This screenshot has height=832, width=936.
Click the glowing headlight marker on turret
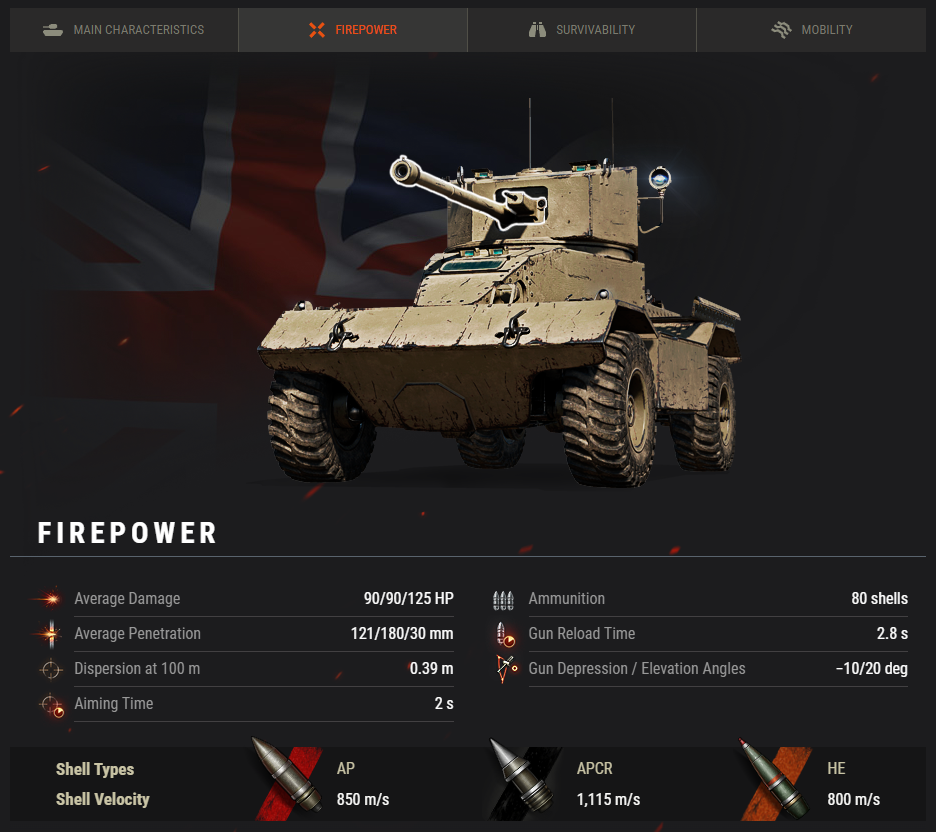[660, 177]
